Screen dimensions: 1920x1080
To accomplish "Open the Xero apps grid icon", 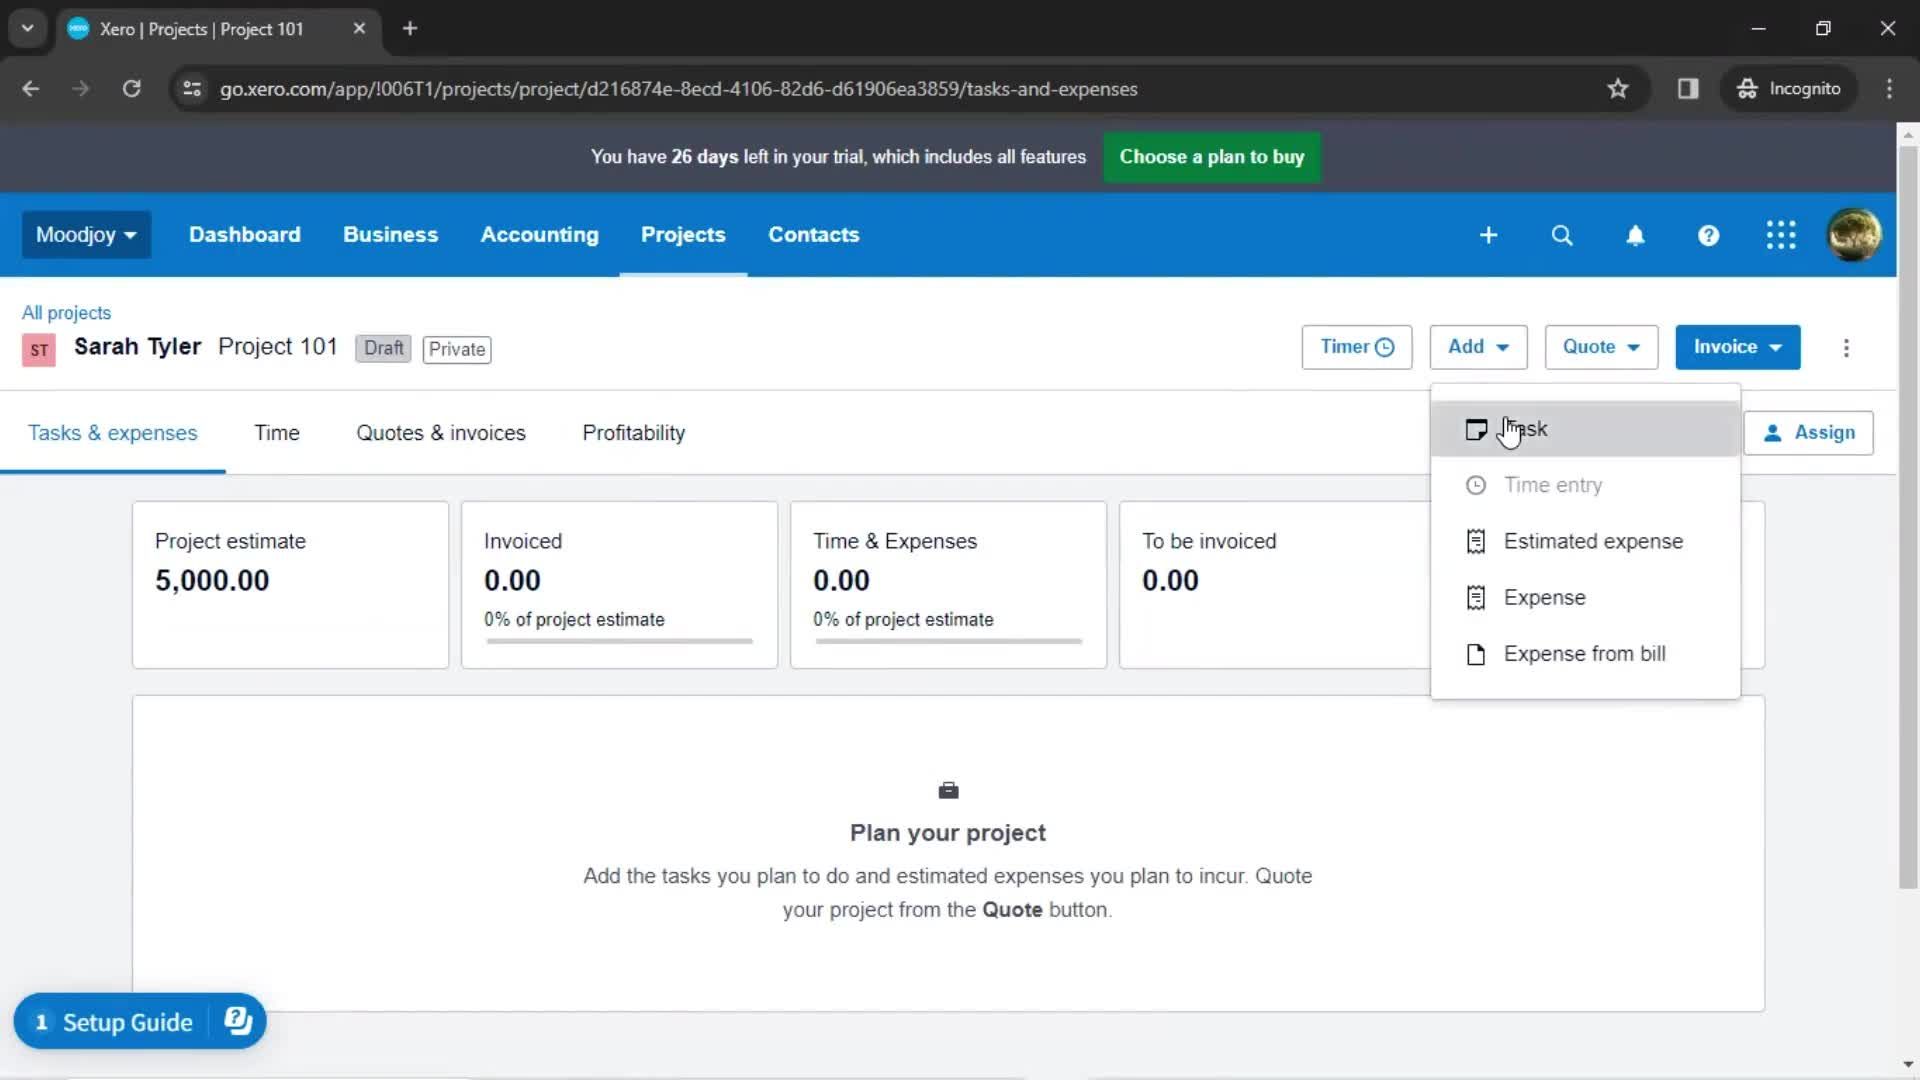I will [x=1781, y=235].
